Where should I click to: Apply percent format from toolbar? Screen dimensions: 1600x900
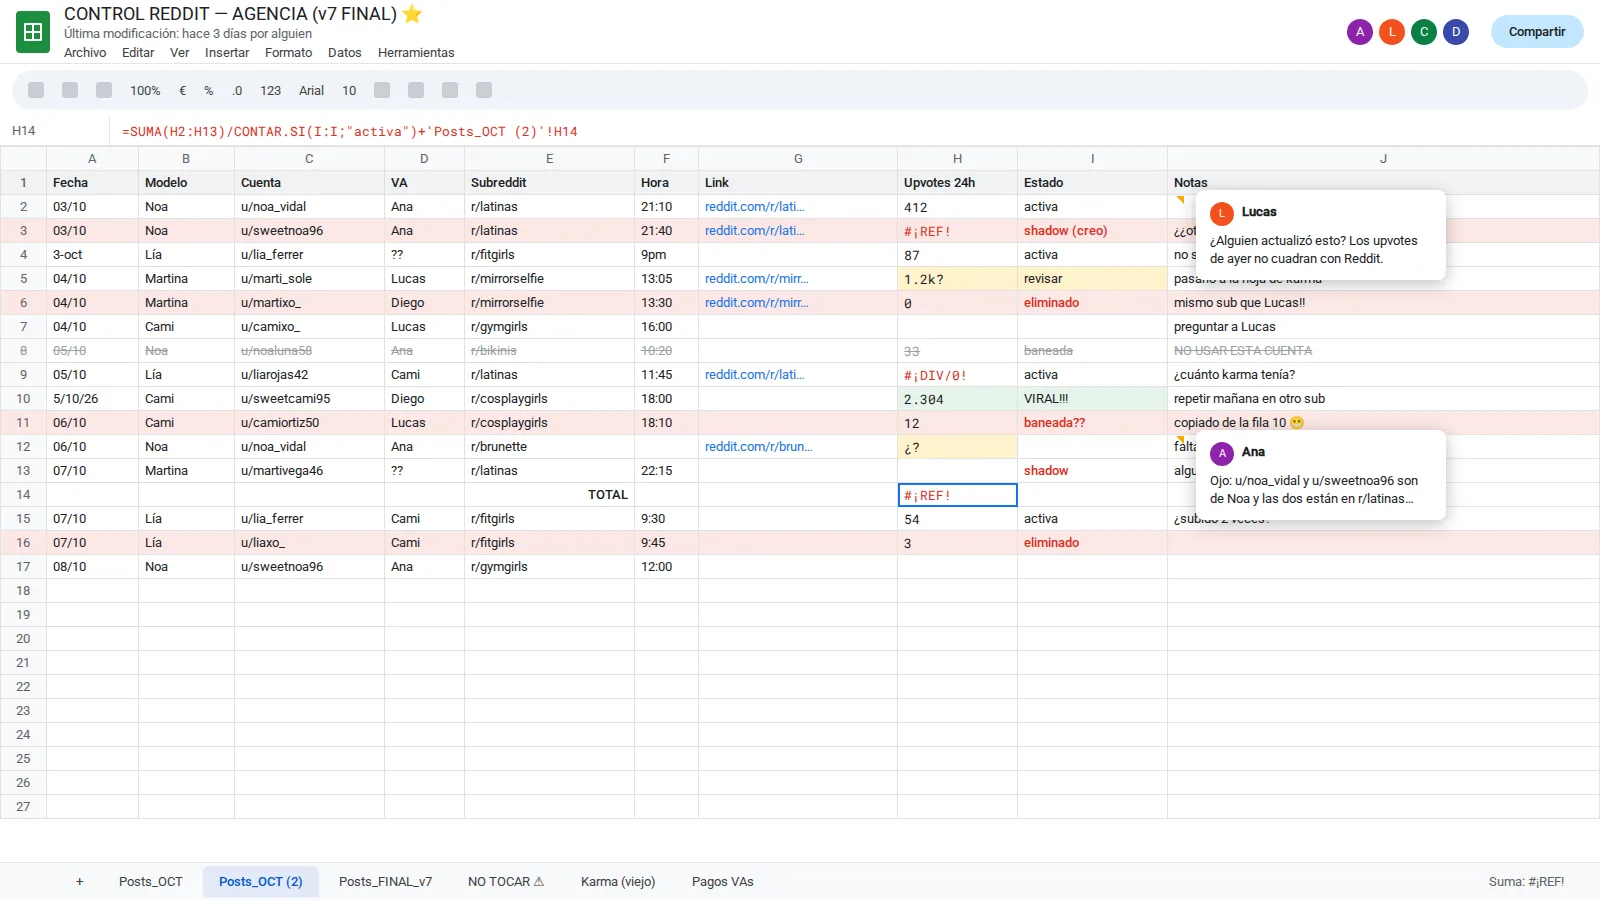[x=209, y=90]
